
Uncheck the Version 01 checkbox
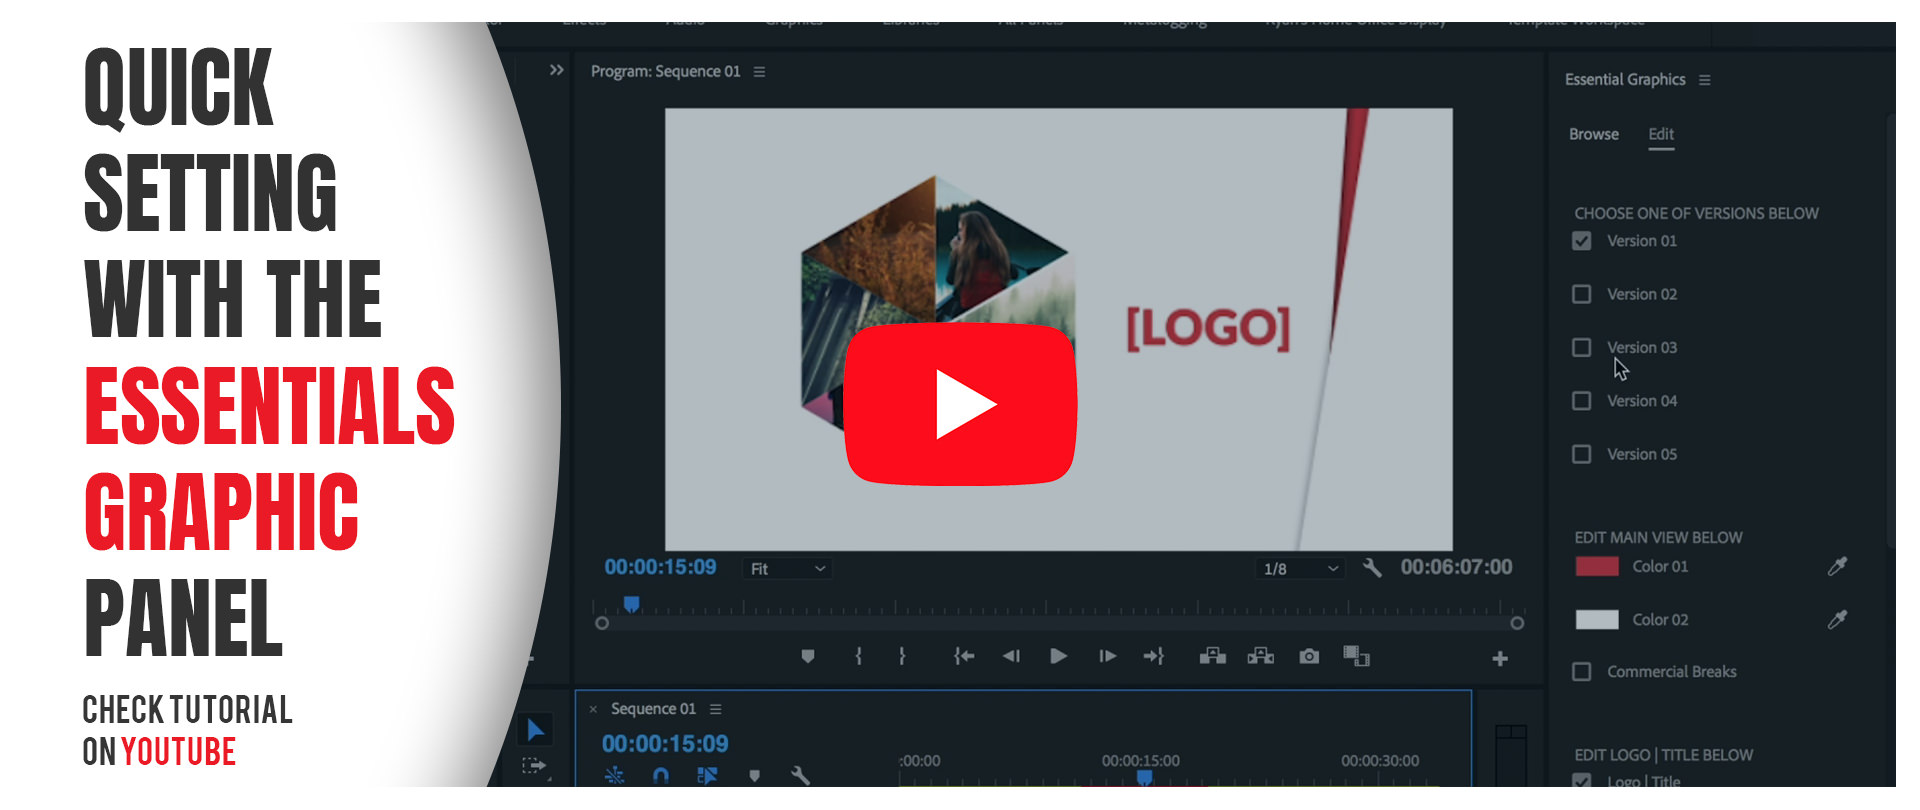tap(1581, 241)
